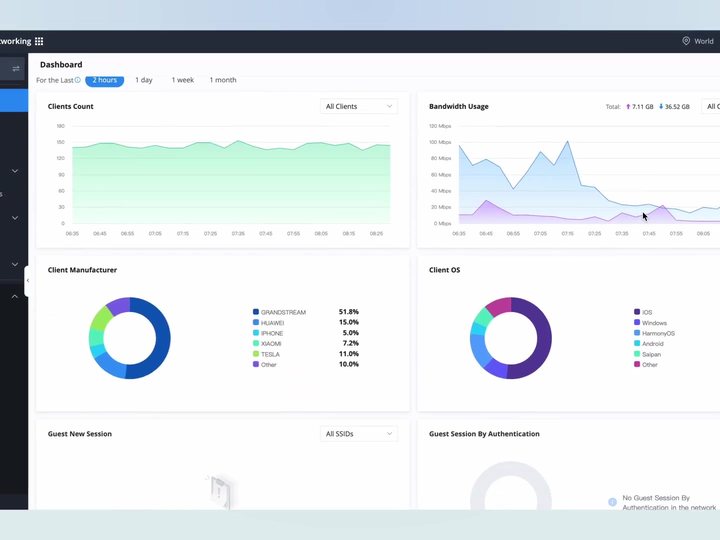Image resolution: width=720 pixels, height=540 pixels.
Task: Expand the third sidebar chevron section
Action: click(x=15, y=264)
